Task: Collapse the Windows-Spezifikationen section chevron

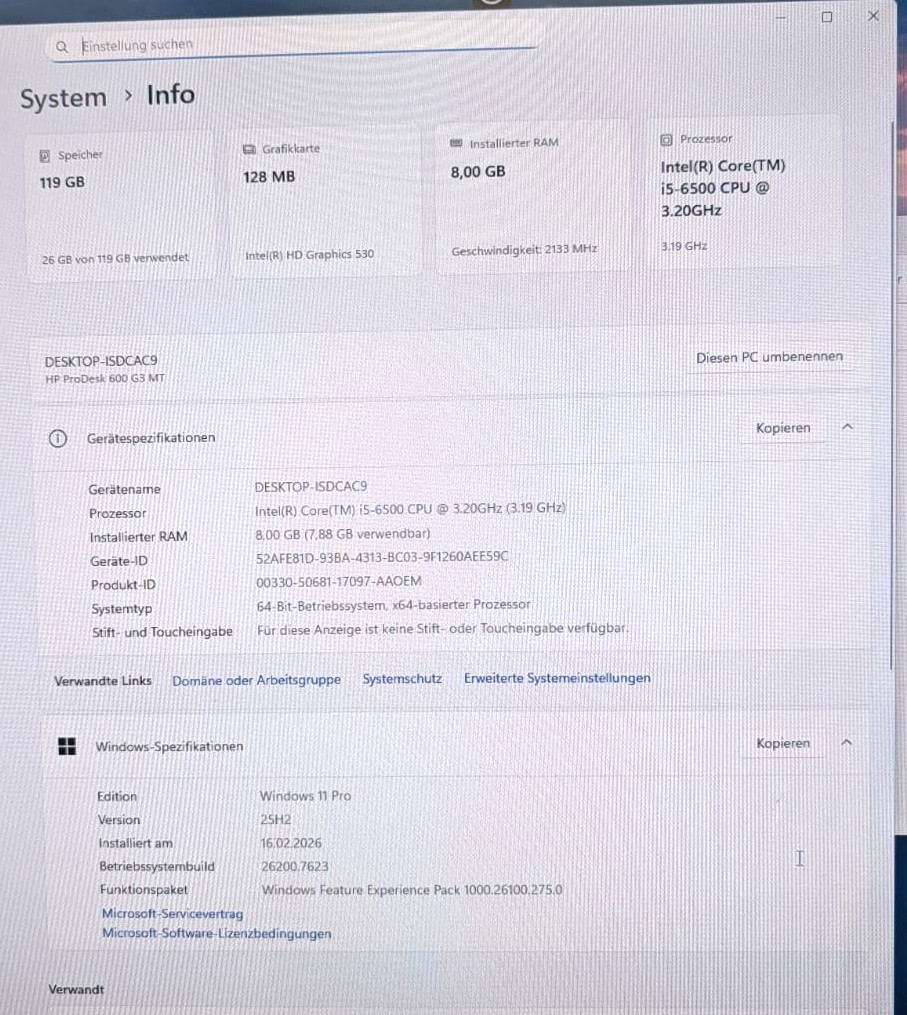Action: (x=846, y=742)
